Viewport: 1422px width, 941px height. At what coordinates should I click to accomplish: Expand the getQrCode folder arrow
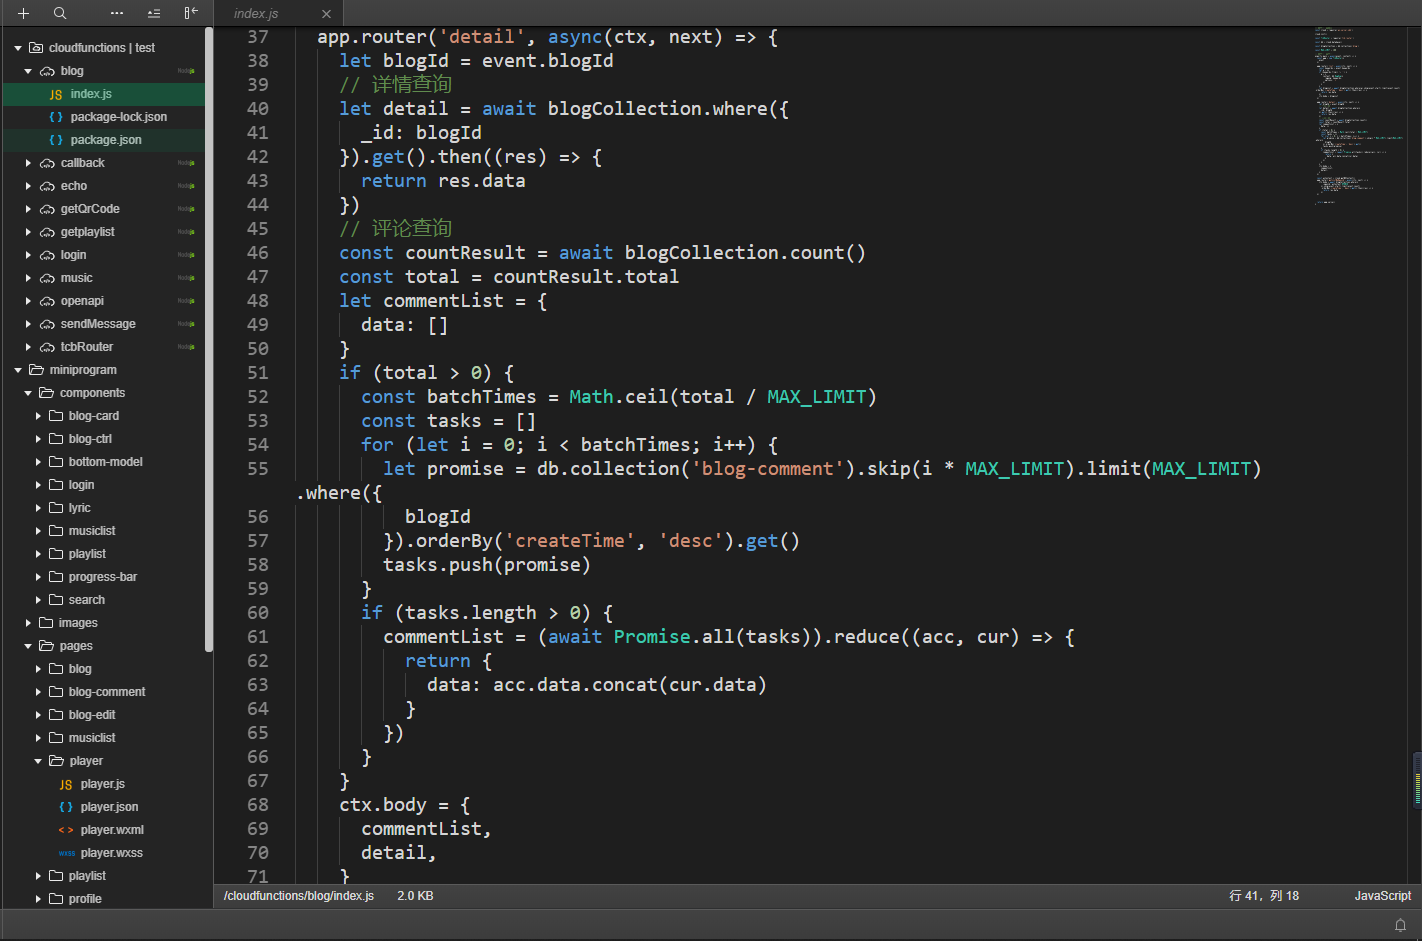coord(28,209)
